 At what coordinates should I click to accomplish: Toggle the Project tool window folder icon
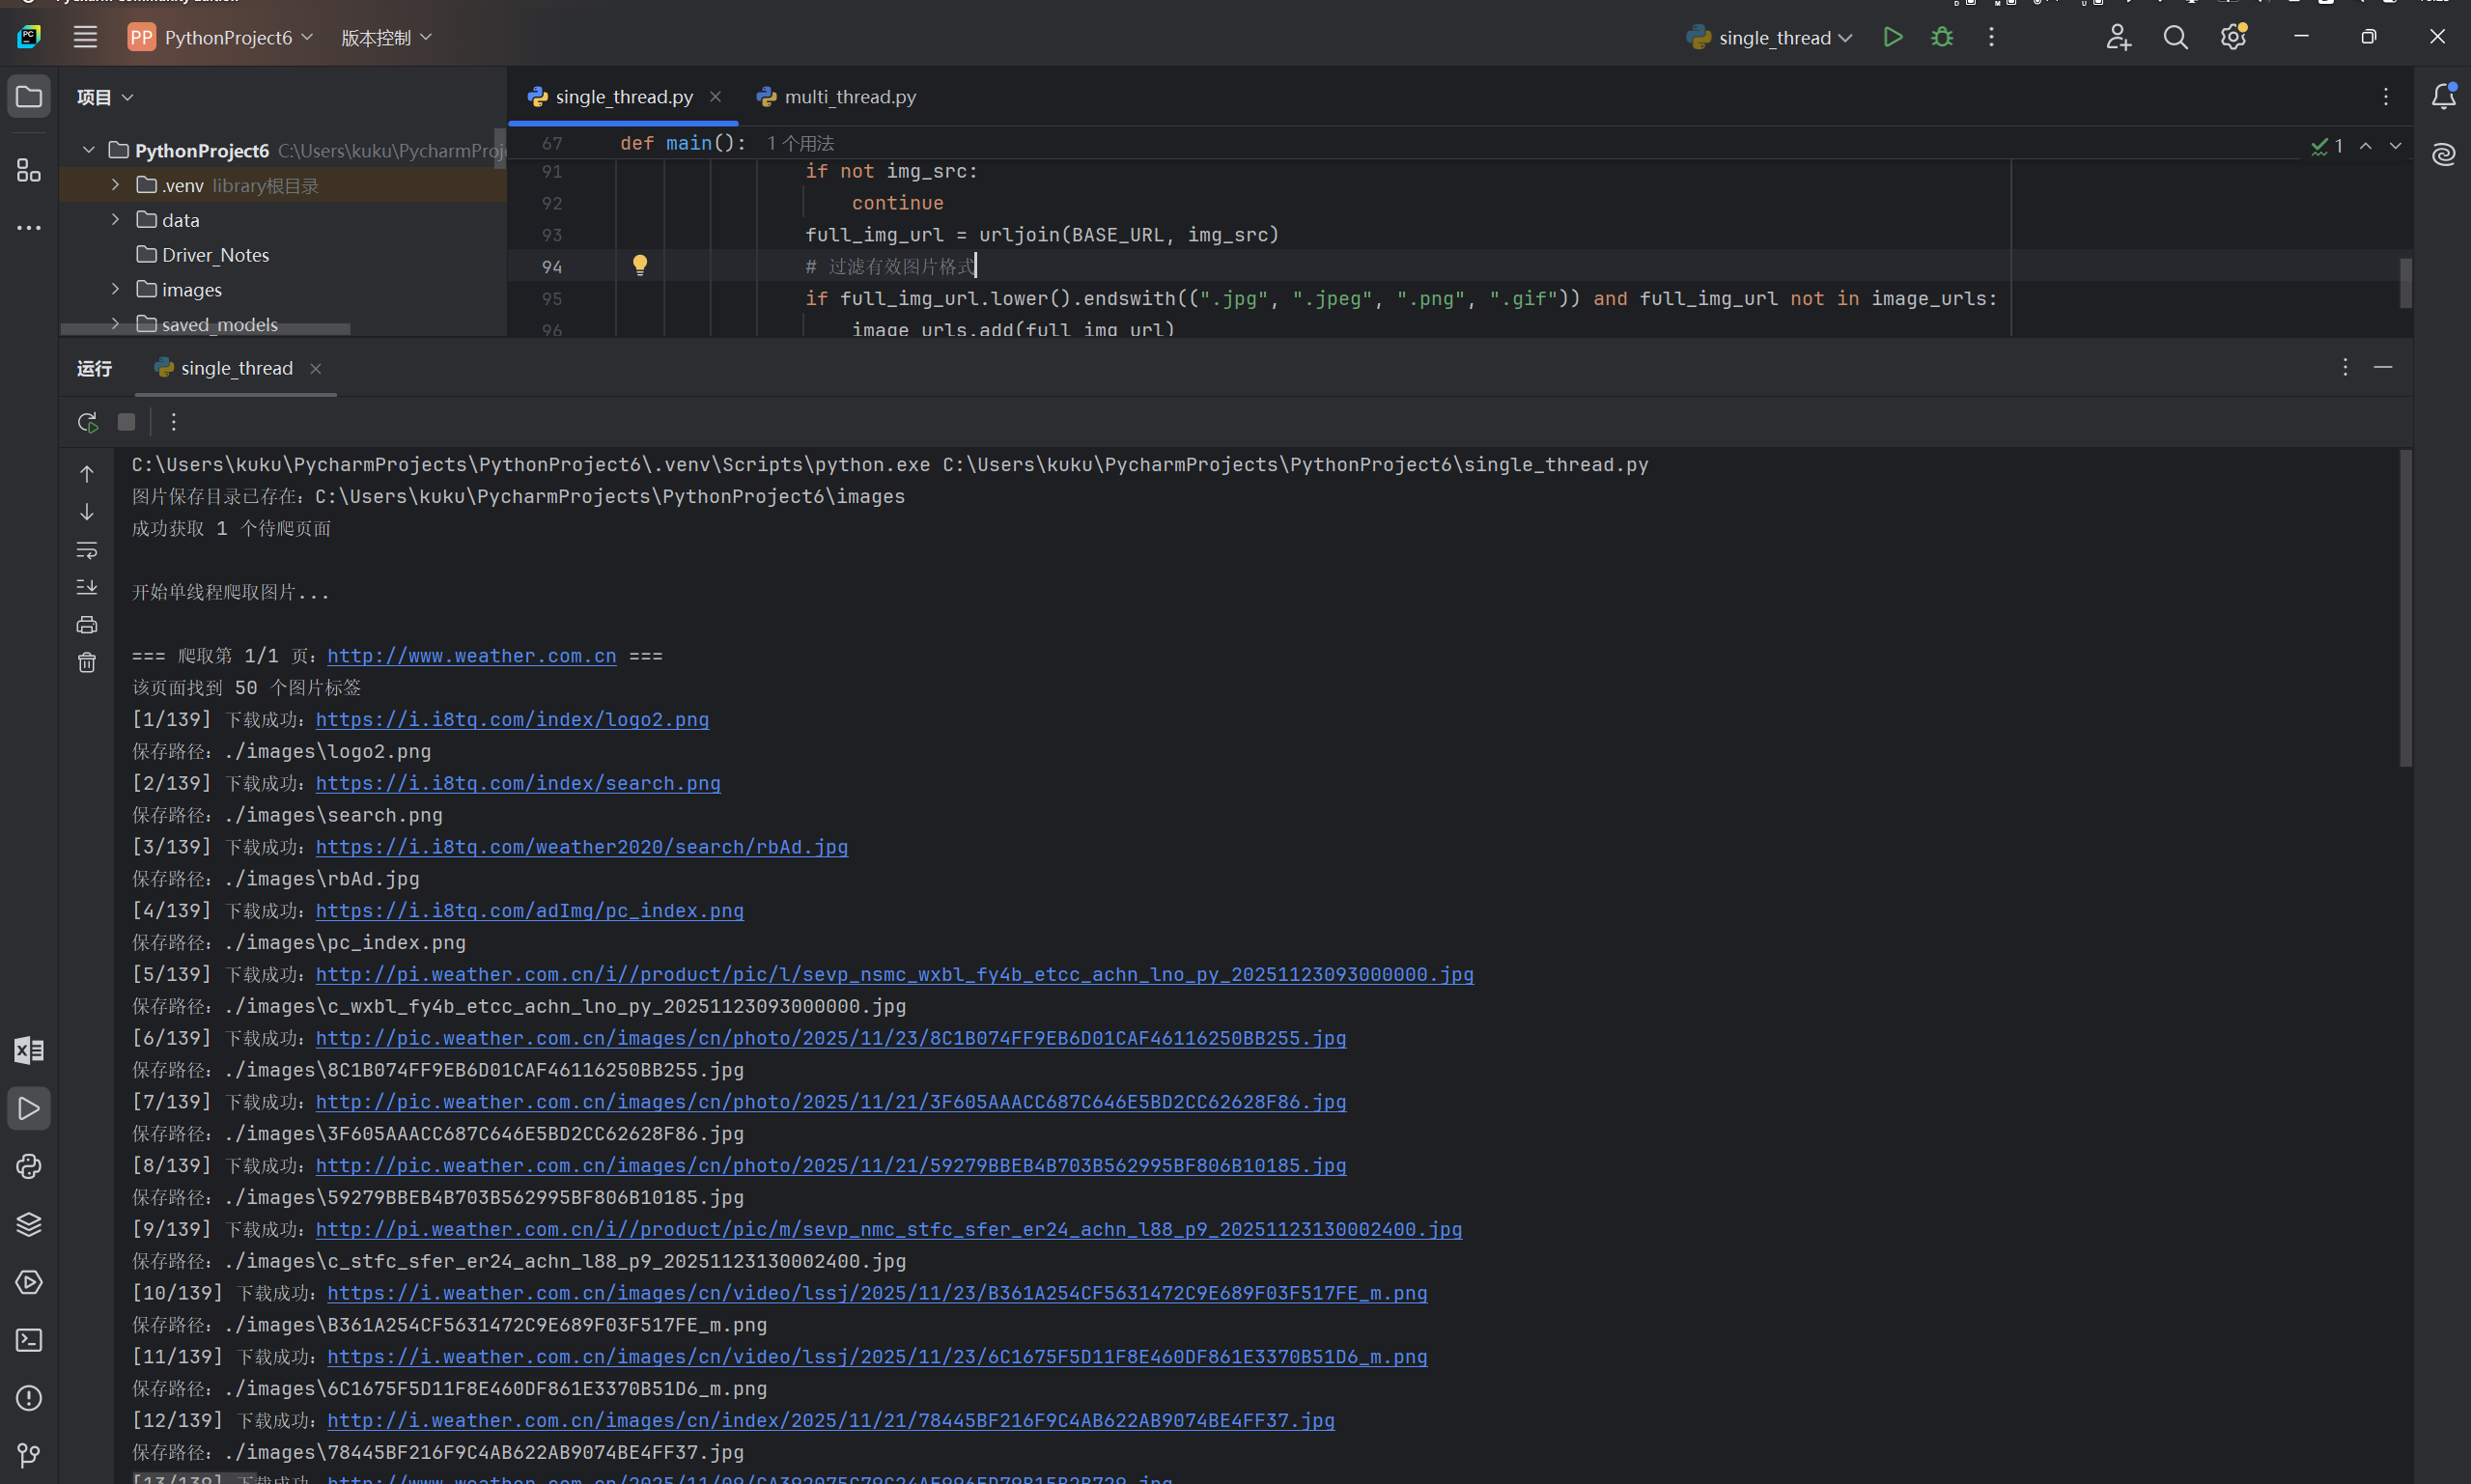click(x=29, y=97)
